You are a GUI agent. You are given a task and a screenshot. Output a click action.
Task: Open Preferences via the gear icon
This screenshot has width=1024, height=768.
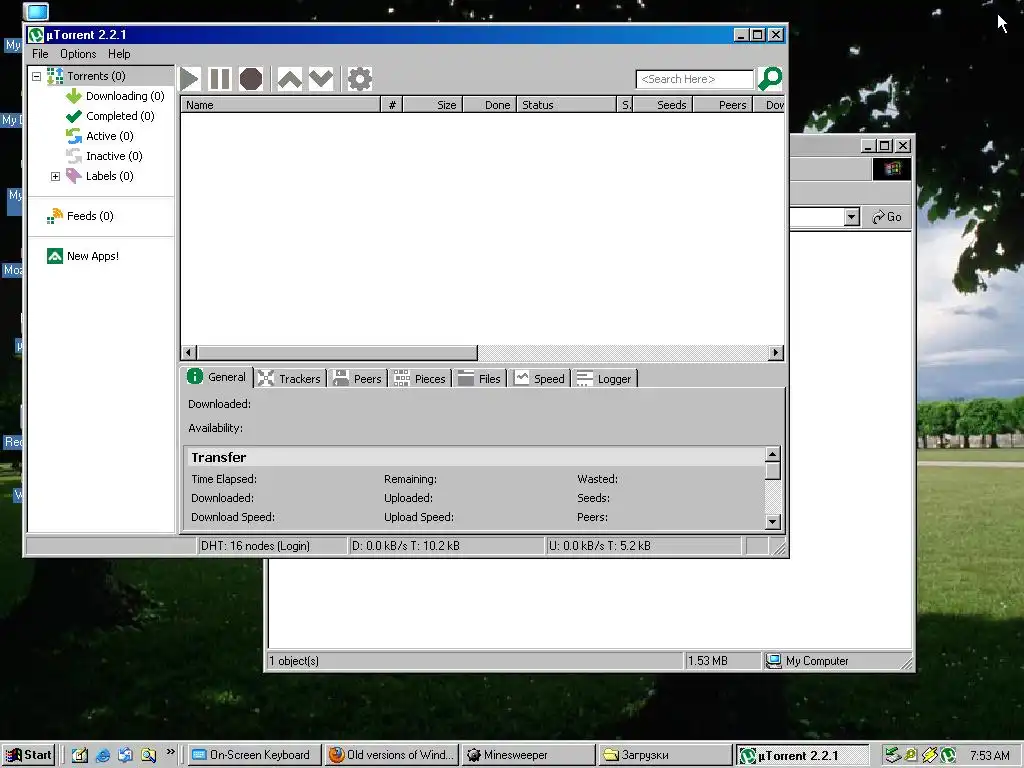tap(359, 79)
